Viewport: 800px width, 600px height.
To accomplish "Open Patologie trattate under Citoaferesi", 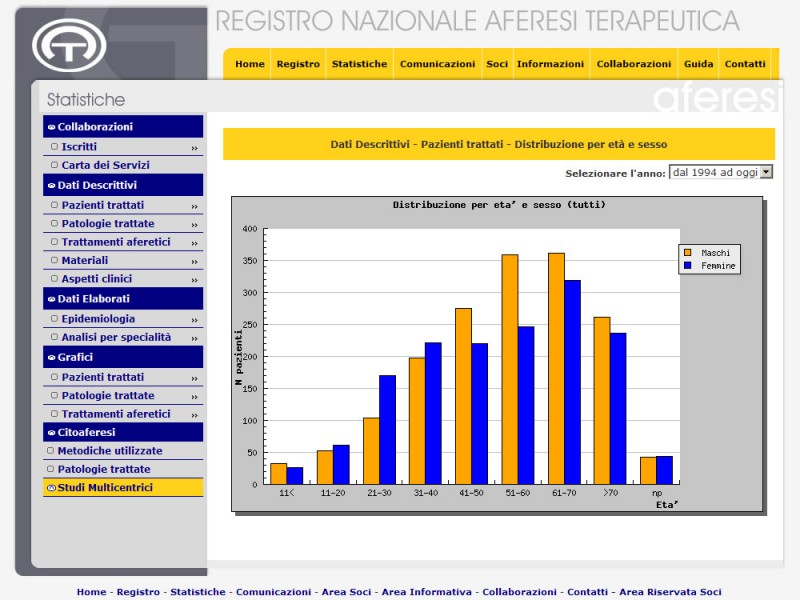I will [x=104, y=469].
